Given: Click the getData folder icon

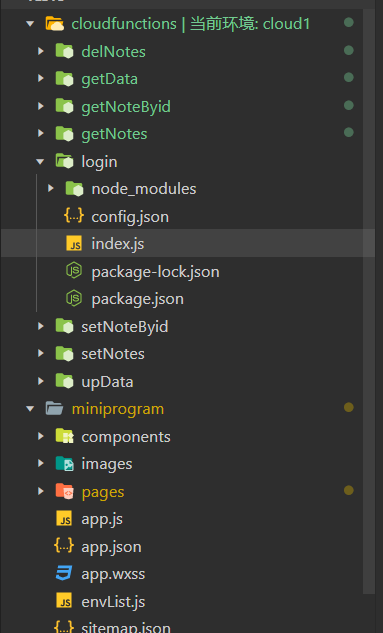Looking at the screenshot, I should (x=65, y=79).
